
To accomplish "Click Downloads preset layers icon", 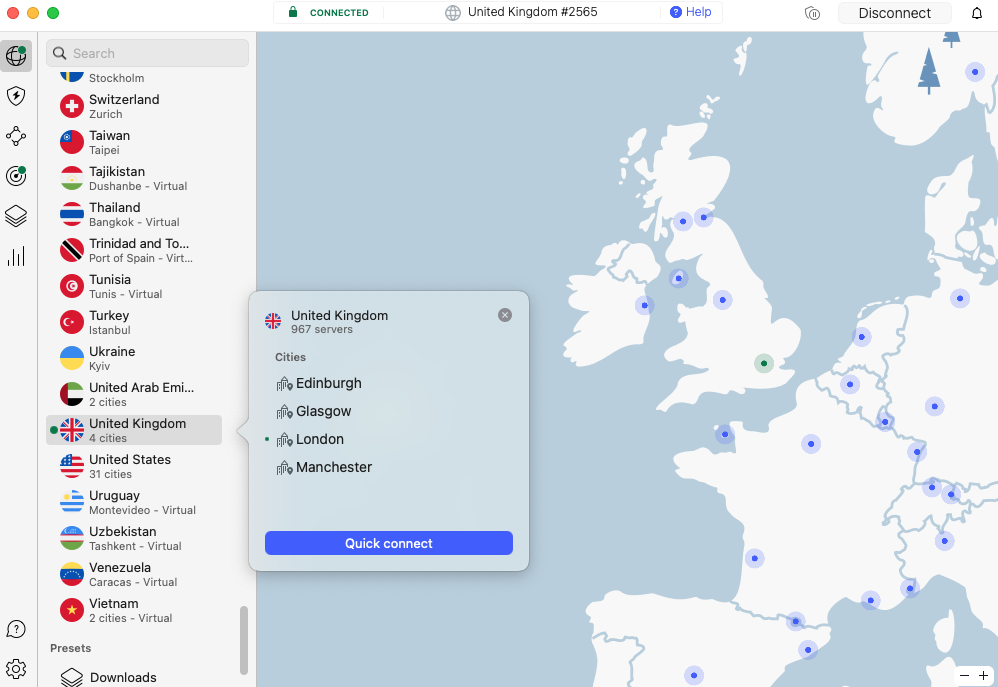I will pyautogui.click(x=72, y=677).
